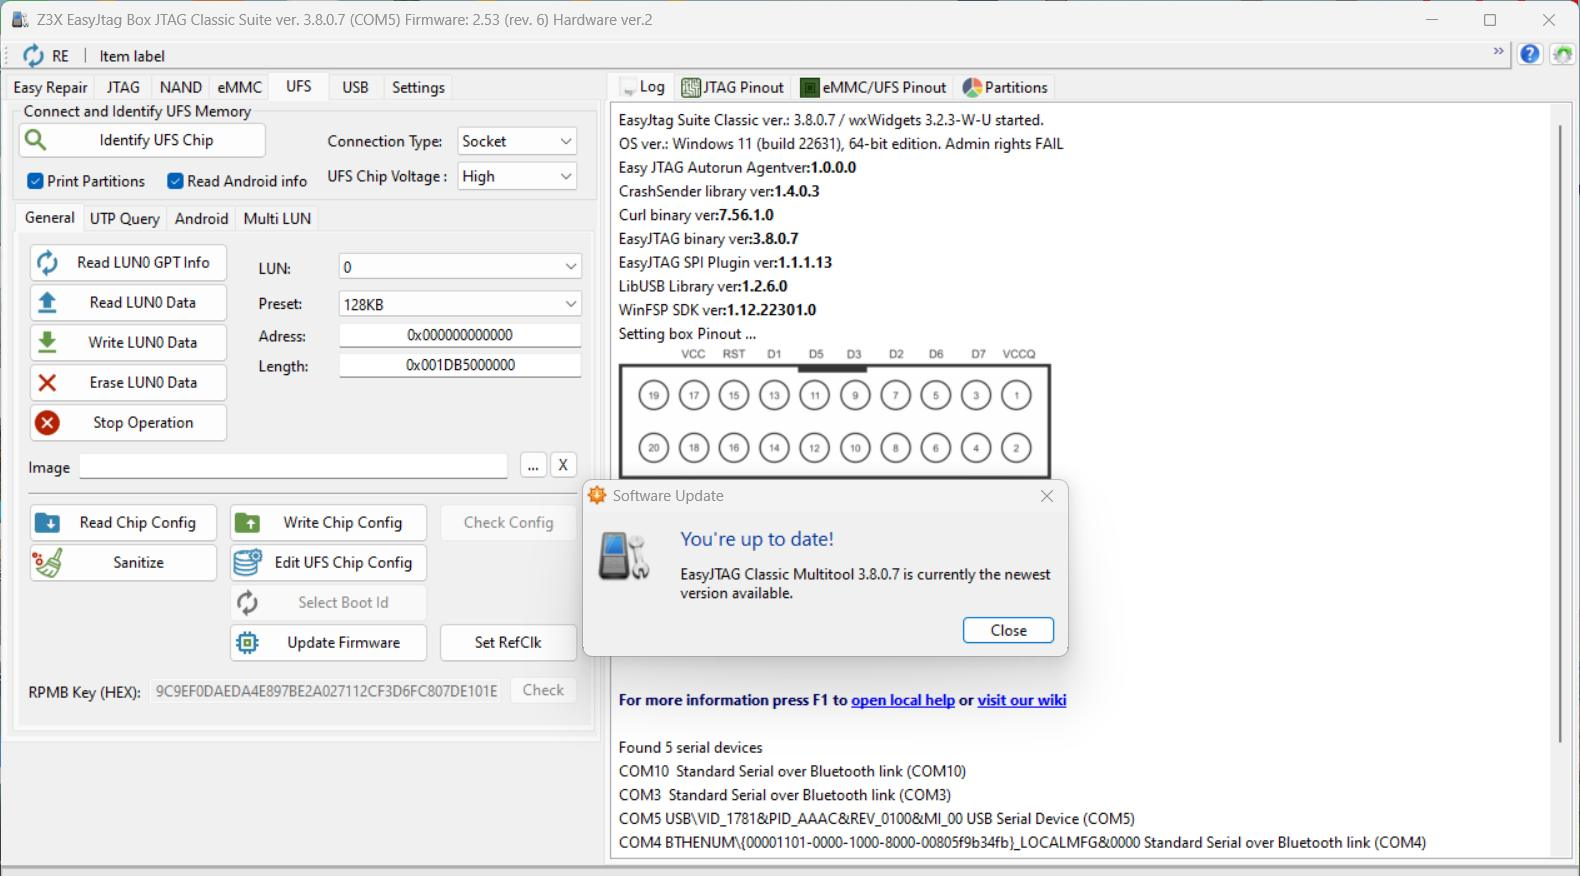Switch to the USB tab
This screenshot has height=876, width=1580.
[x=355, y=88]
